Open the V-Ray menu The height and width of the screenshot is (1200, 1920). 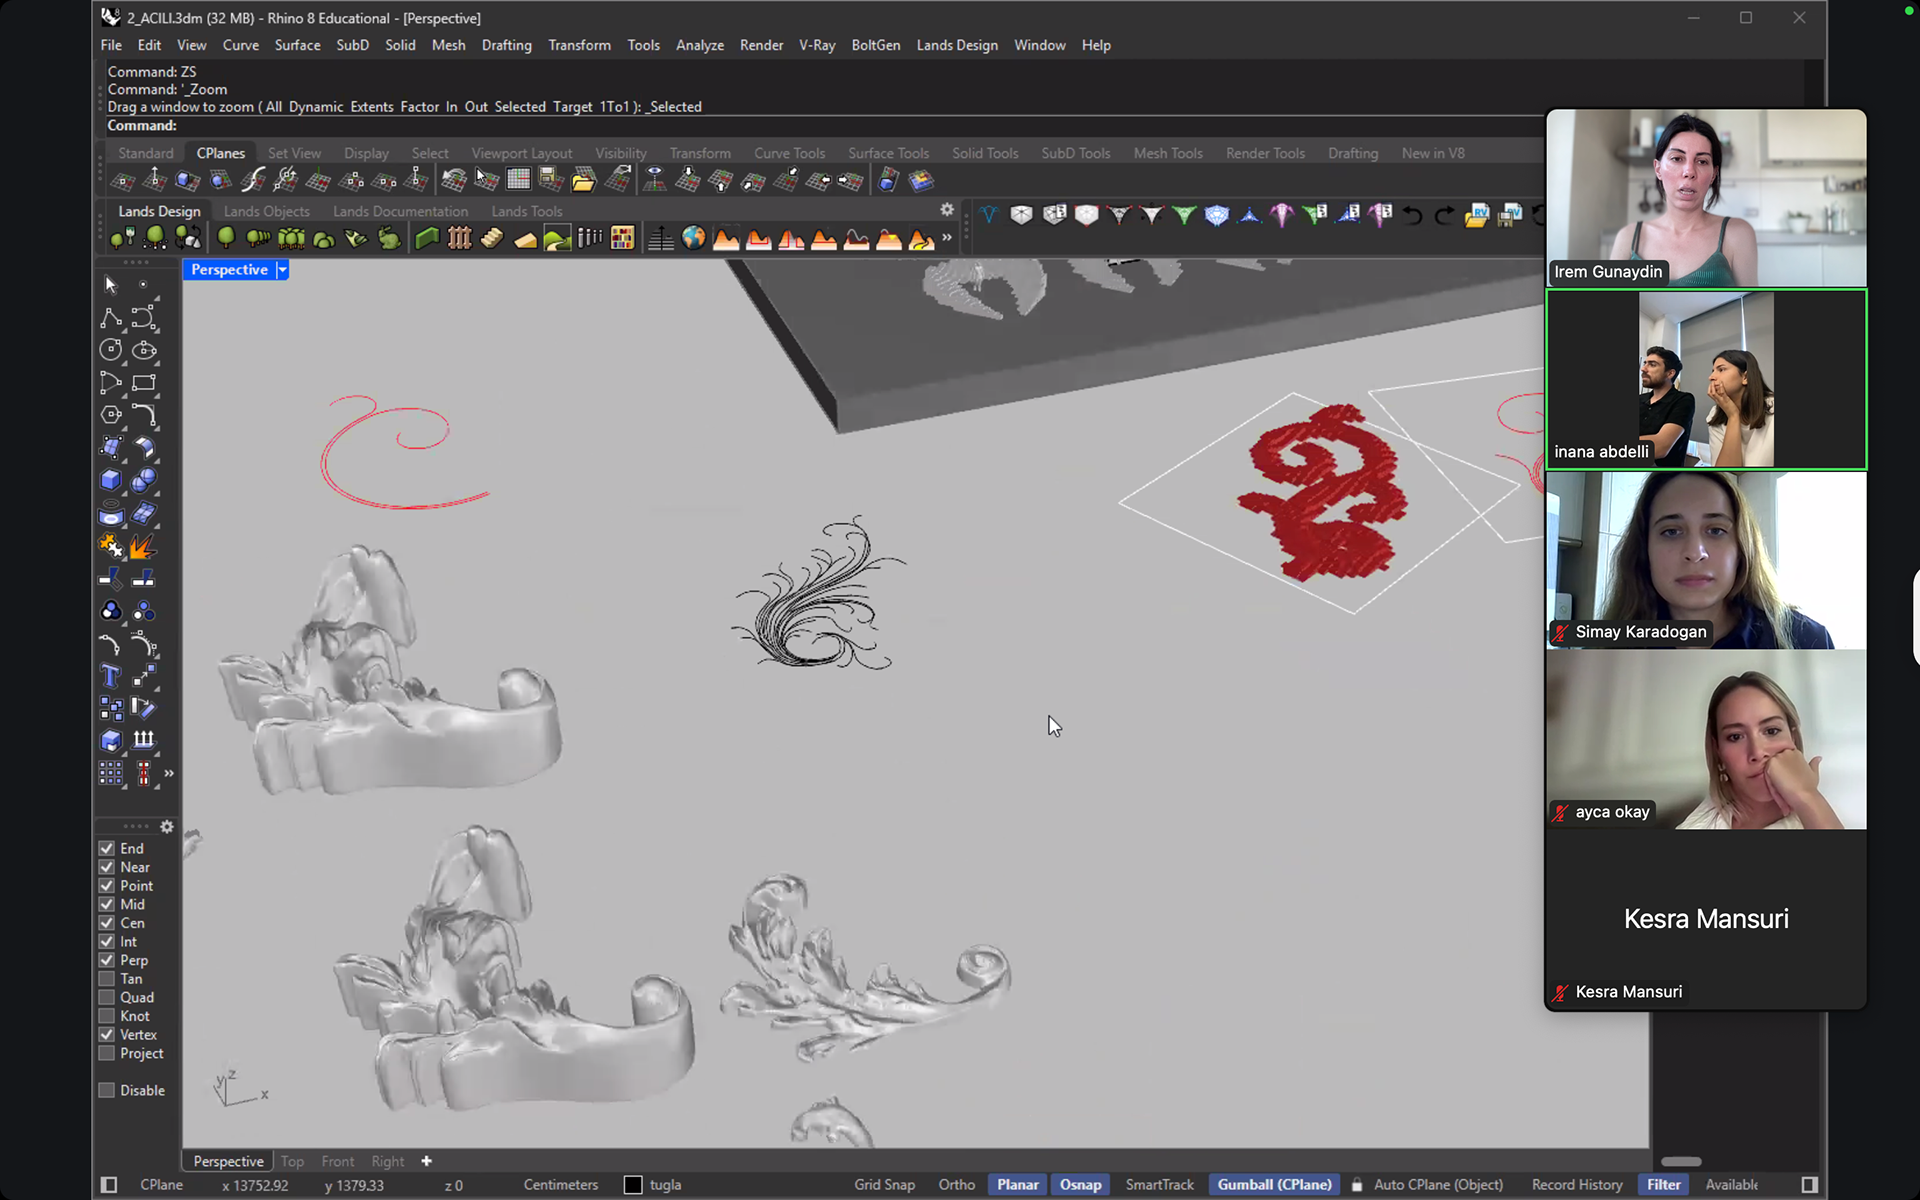point(817,45)
